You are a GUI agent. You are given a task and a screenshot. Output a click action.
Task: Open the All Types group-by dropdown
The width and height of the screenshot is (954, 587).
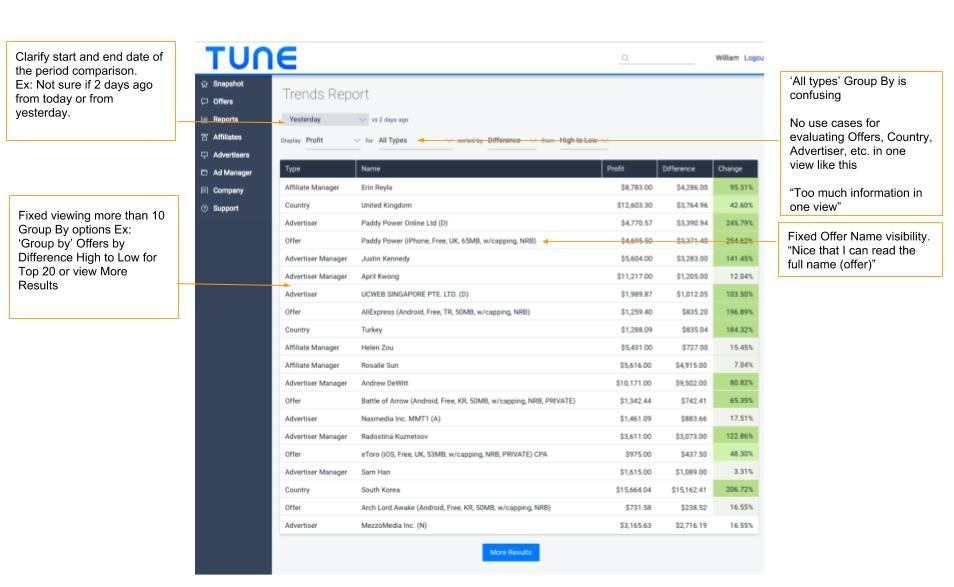[x=416, y=141]
